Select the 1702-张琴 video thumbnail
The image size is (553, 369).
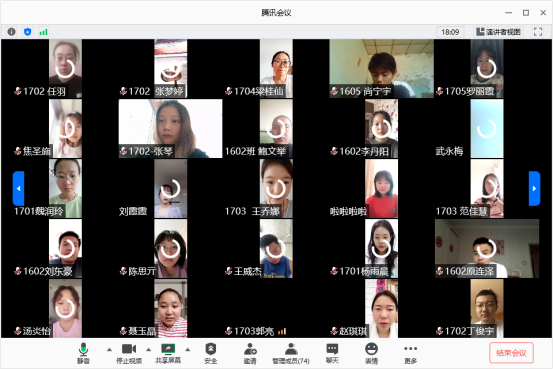(x=170, y=128)
